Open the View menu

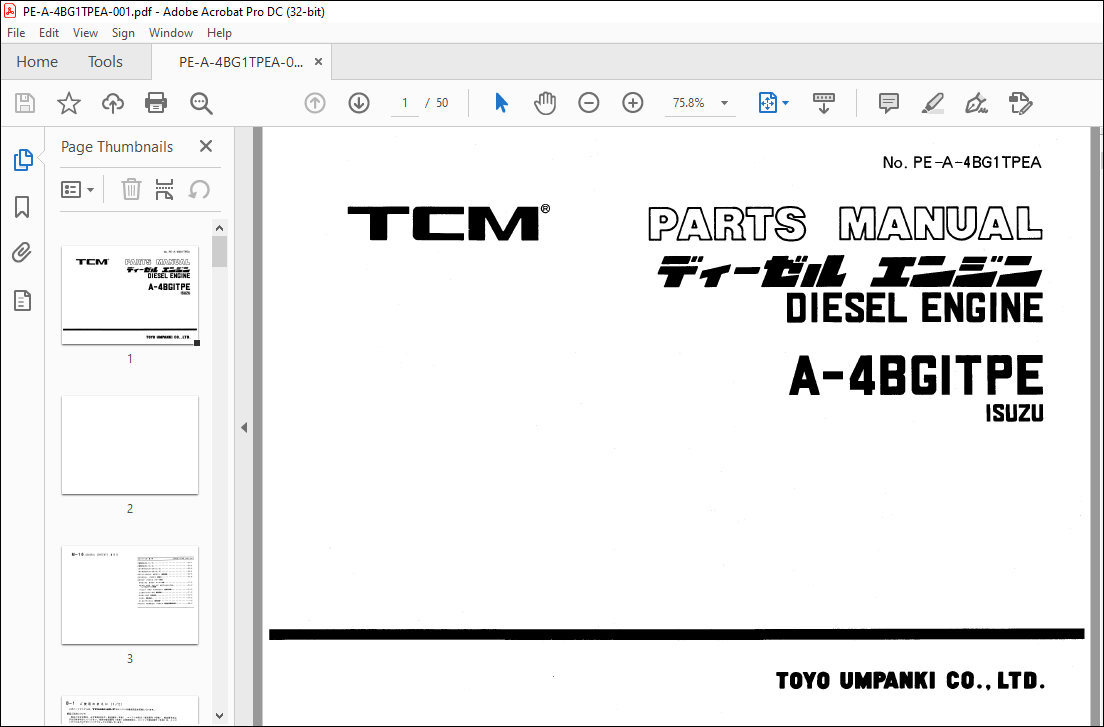pos(85,33)
